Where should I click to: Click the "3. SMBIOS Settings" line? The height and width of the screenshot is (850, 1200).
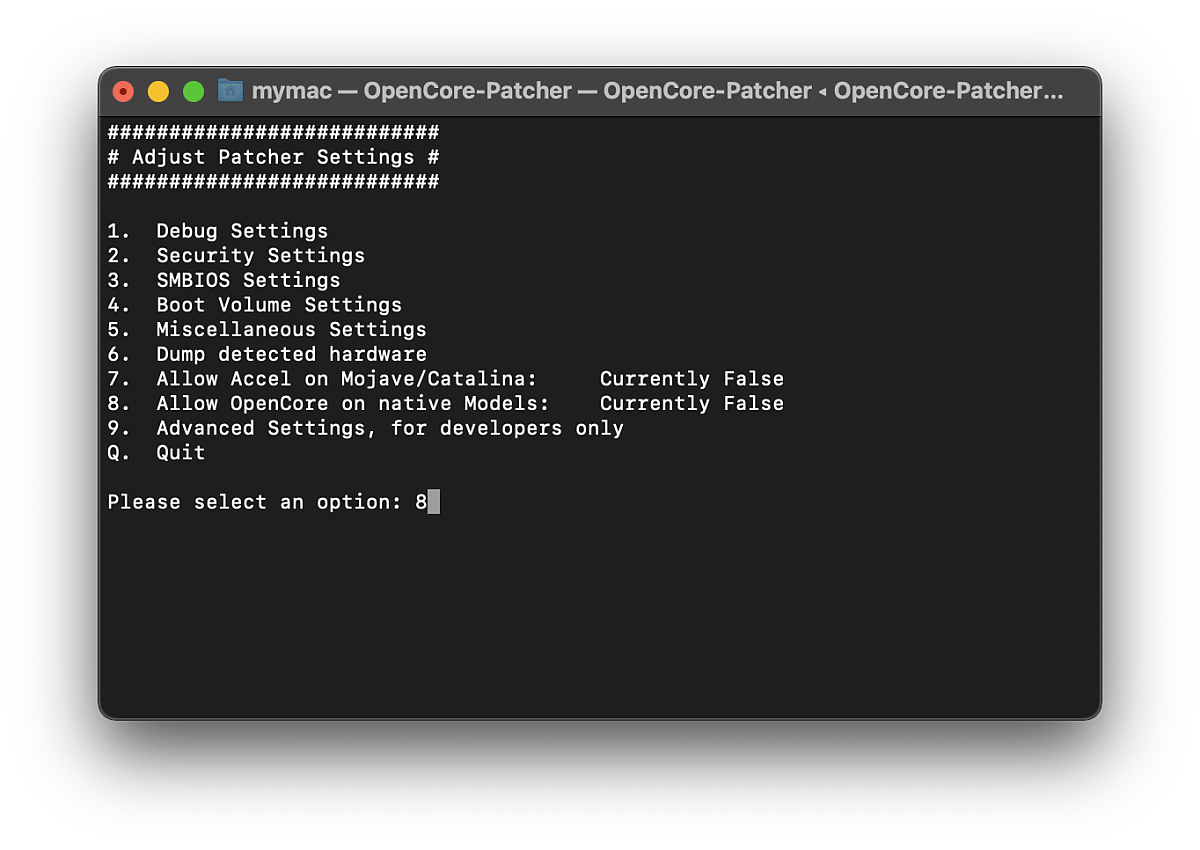pyautogui.click(x=224, y=280)
